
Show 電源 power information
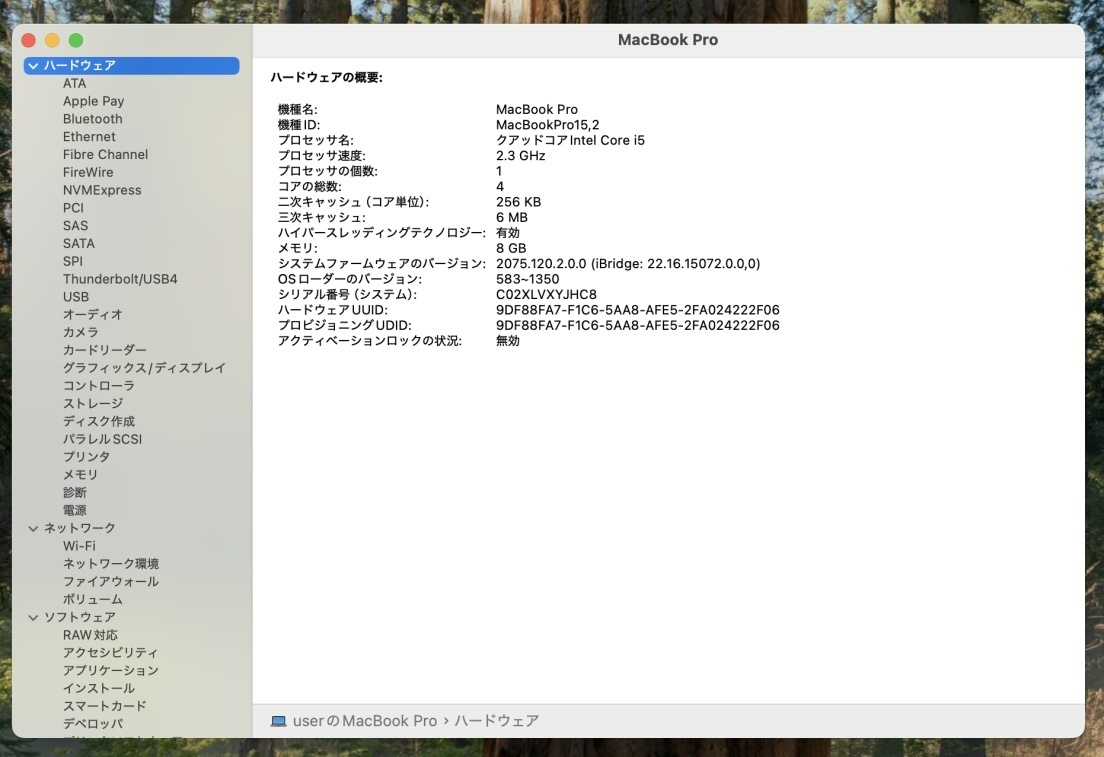click(75, 511)
